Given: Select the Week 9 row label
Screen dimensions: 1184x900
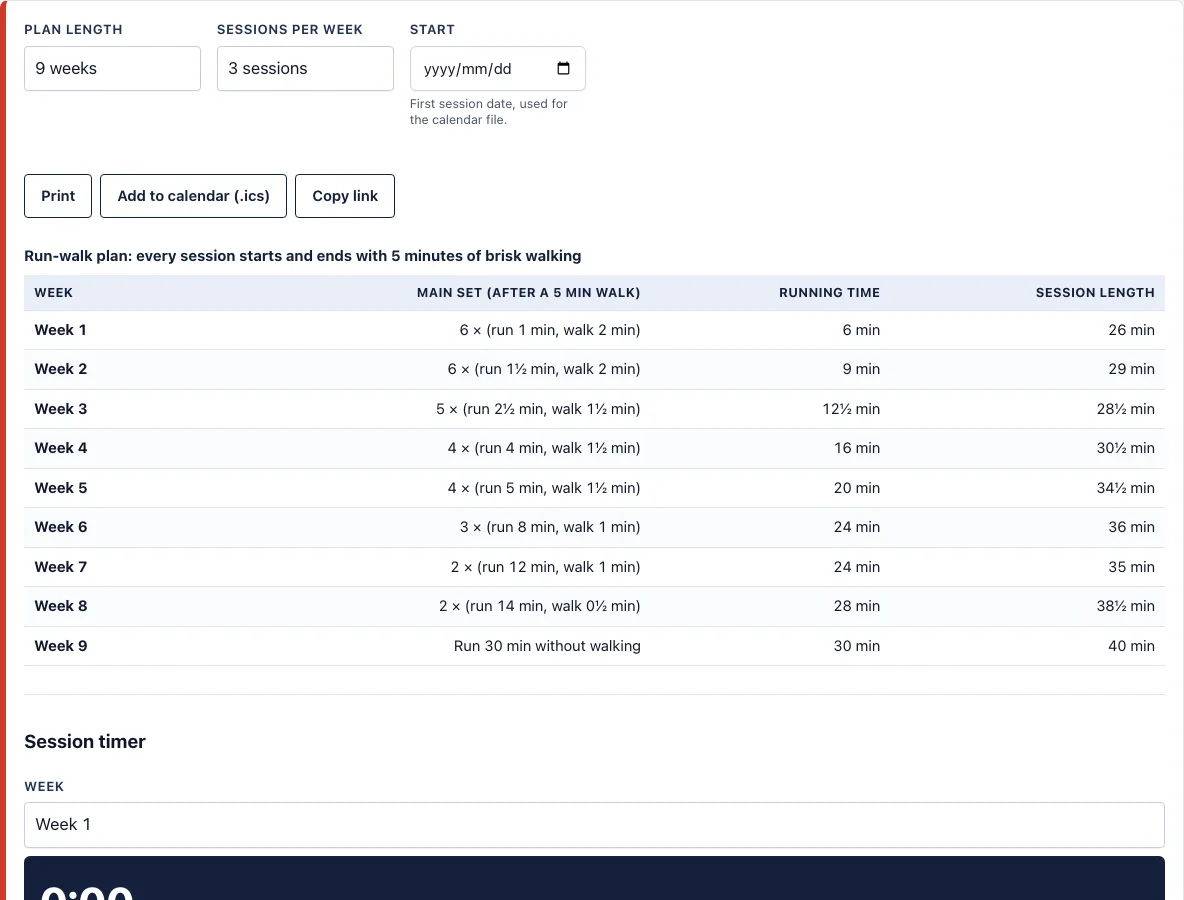Looking at the screenshot, I should click(60, 646).
